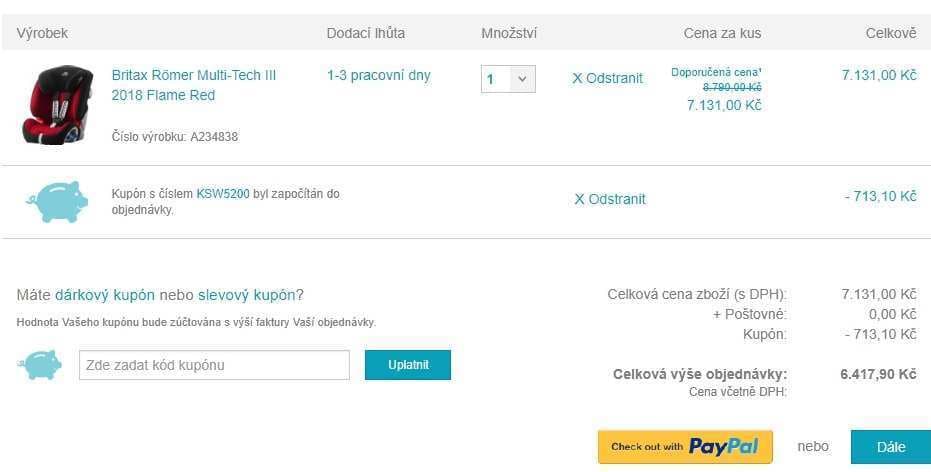Click the Celková výše objednávky label
The image size is (931, 472).
700,375
